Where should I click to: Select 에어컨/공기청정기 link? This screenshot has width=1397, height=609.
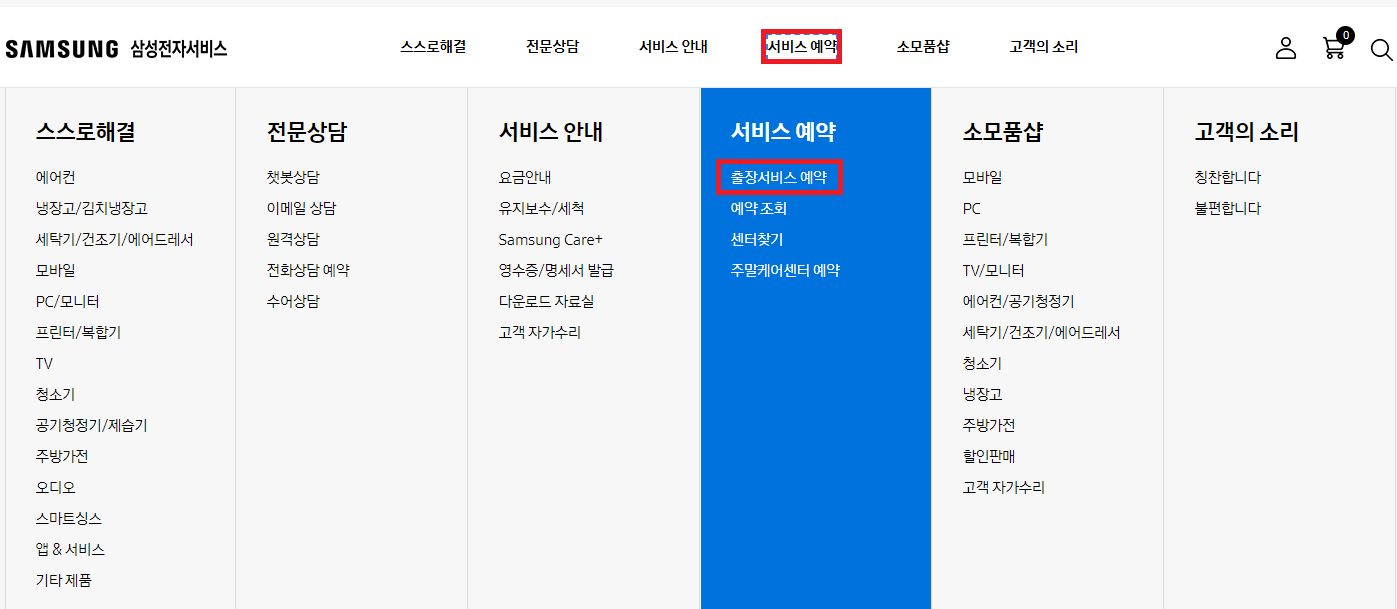pyautogui.click(x=1018, y=302)
